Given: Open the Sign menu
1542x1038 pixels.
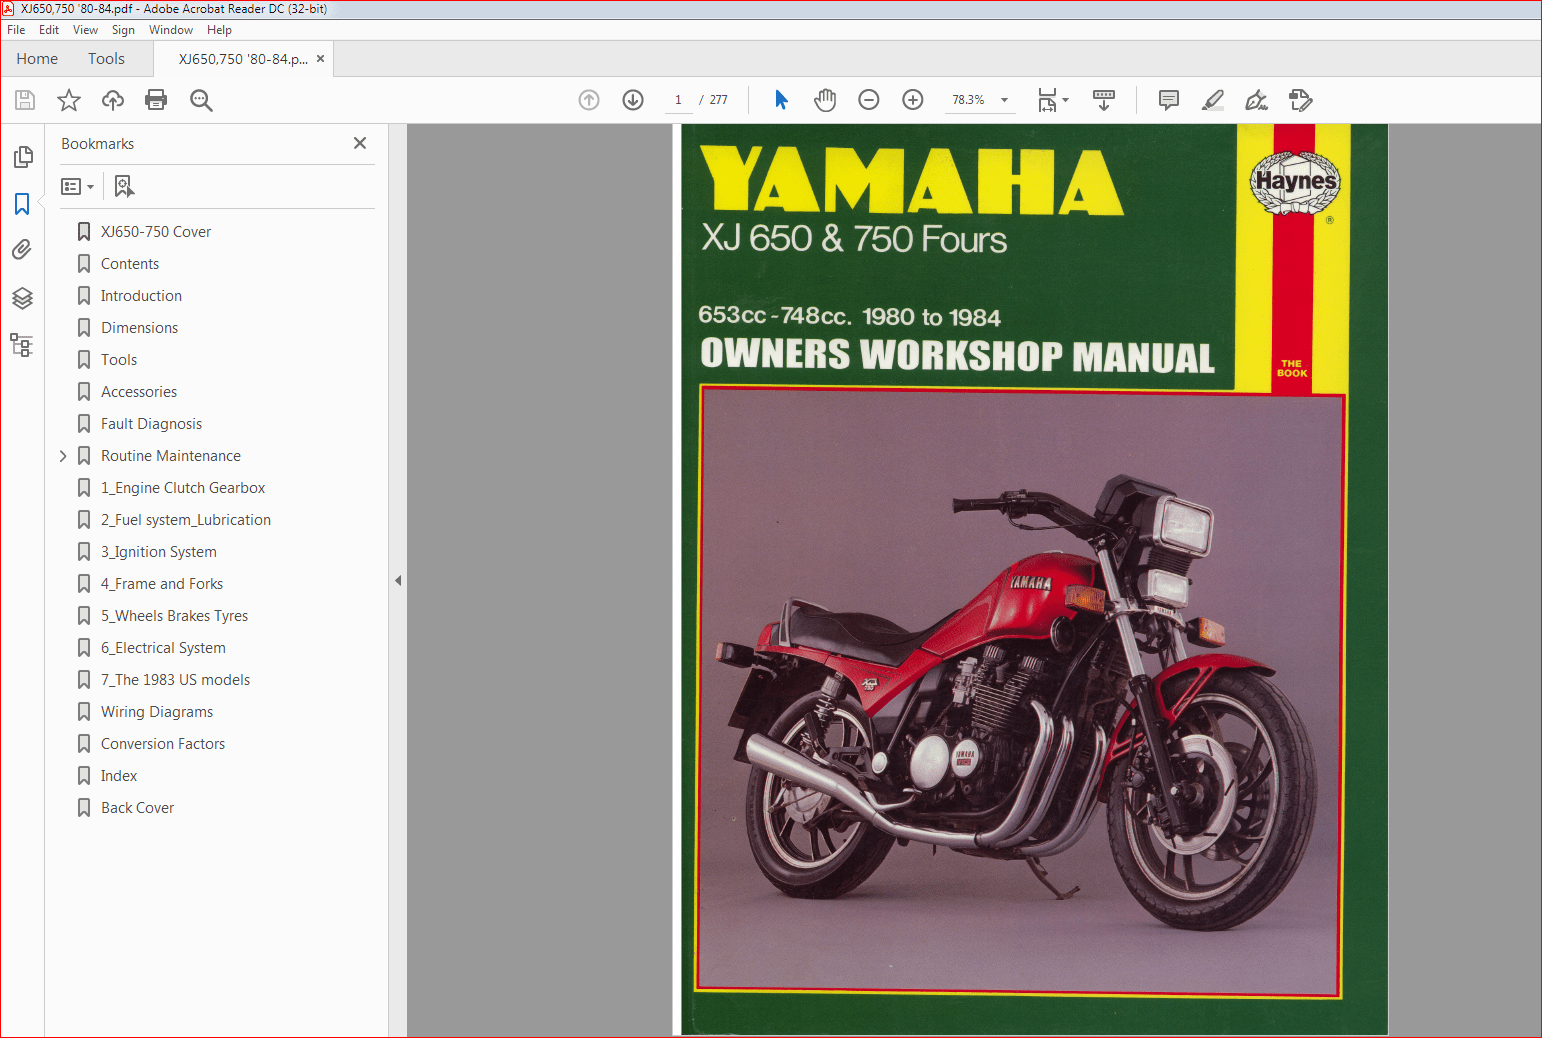Looking at the screenshot, I should coord(123,30).
